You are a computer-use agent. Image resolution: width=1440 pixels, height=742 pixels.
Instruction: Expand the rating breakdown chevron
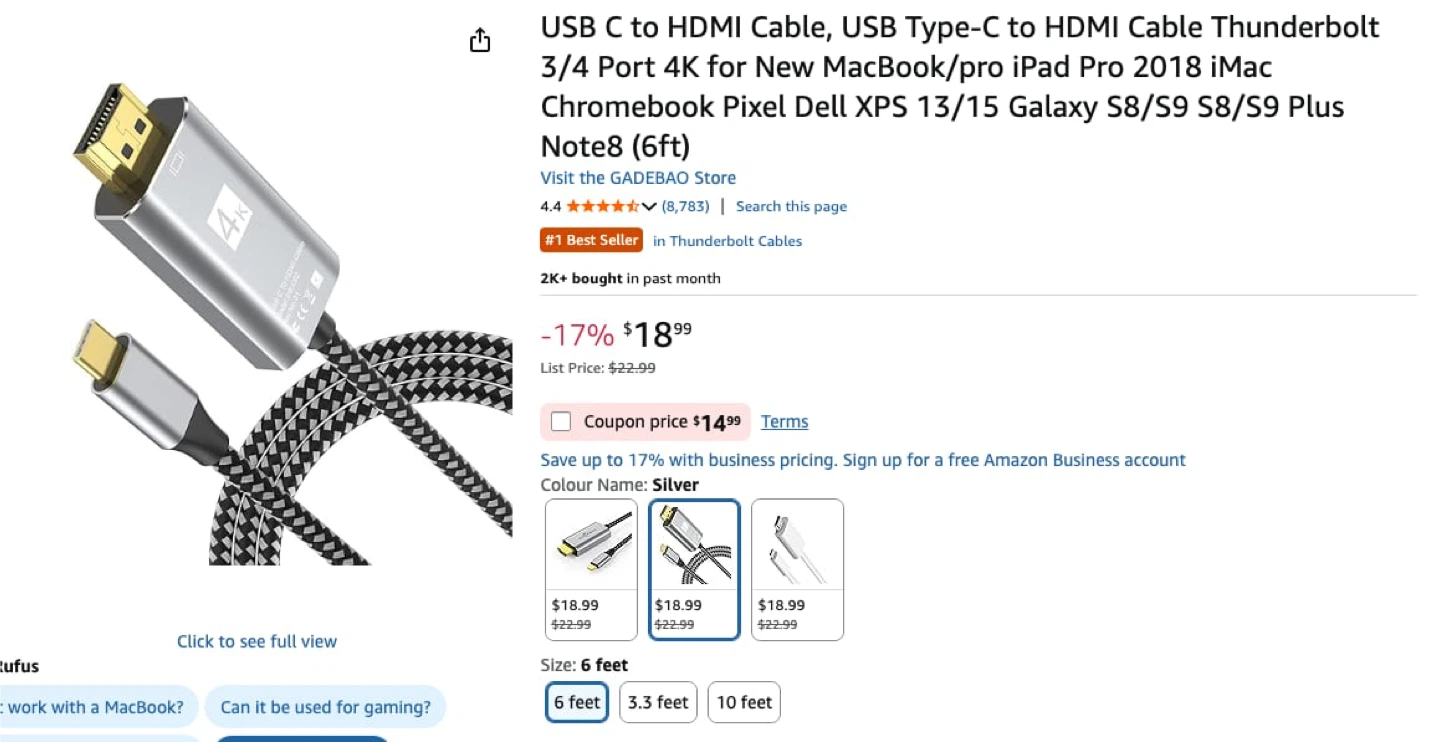[x=649, y=207]
